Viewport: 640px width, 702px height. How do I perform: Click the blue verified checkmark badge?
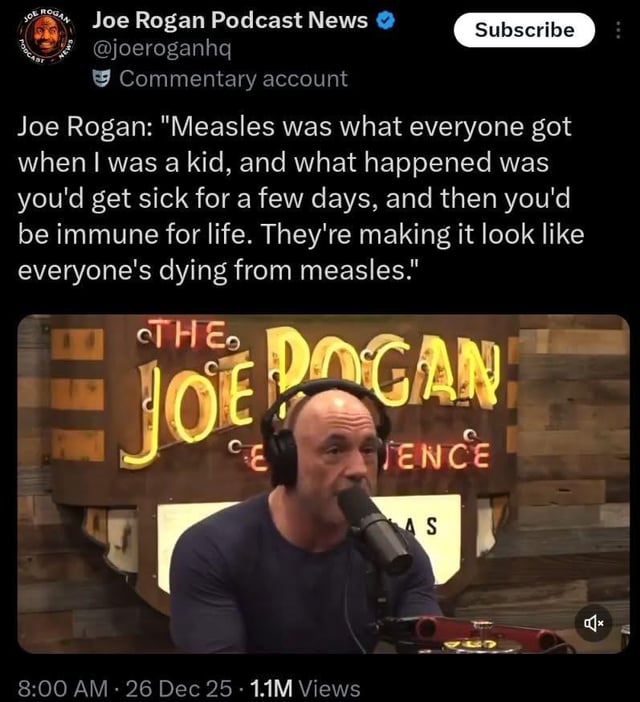[x=380, y=20]
